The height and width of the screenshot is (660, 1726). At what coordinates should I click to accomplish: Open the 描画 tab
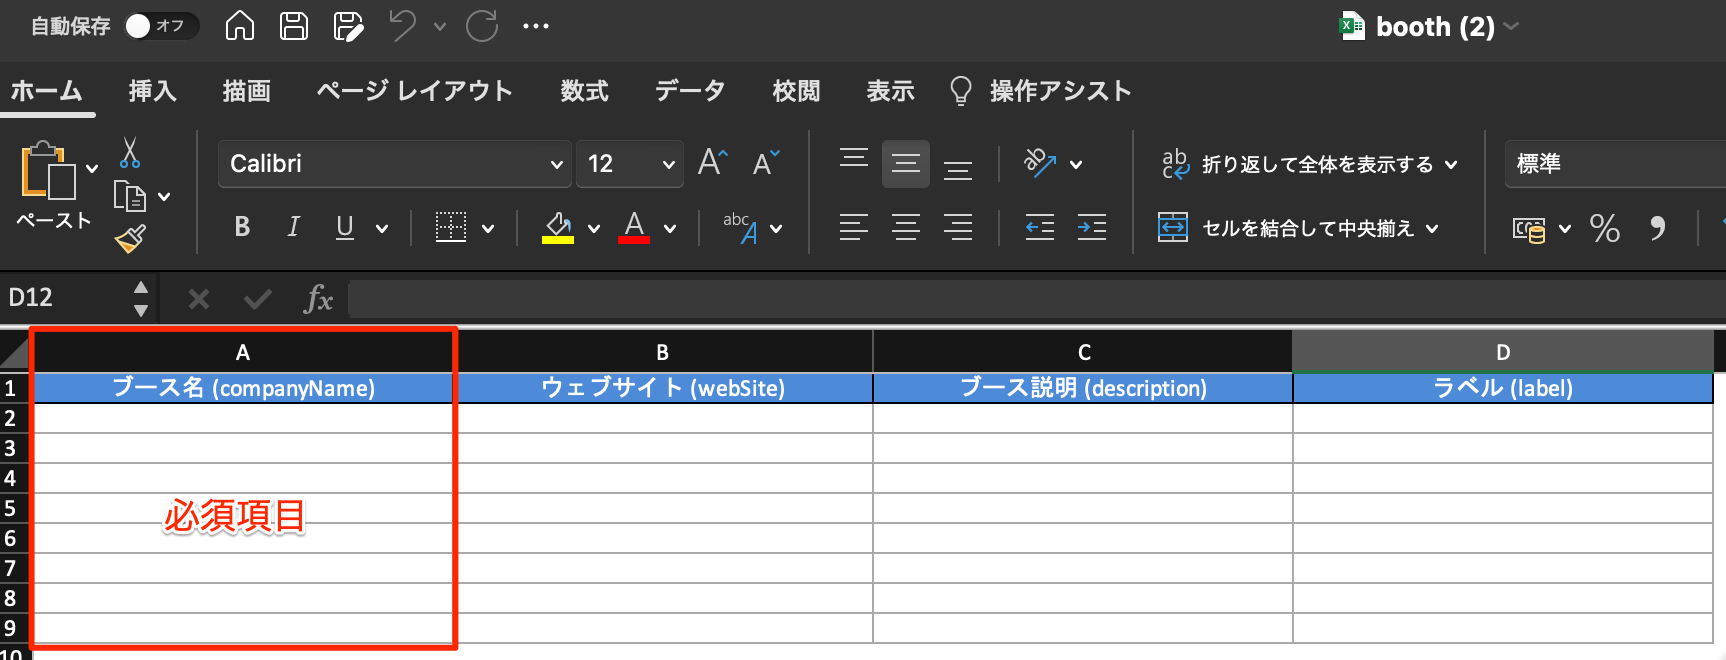tap(246, 91)
